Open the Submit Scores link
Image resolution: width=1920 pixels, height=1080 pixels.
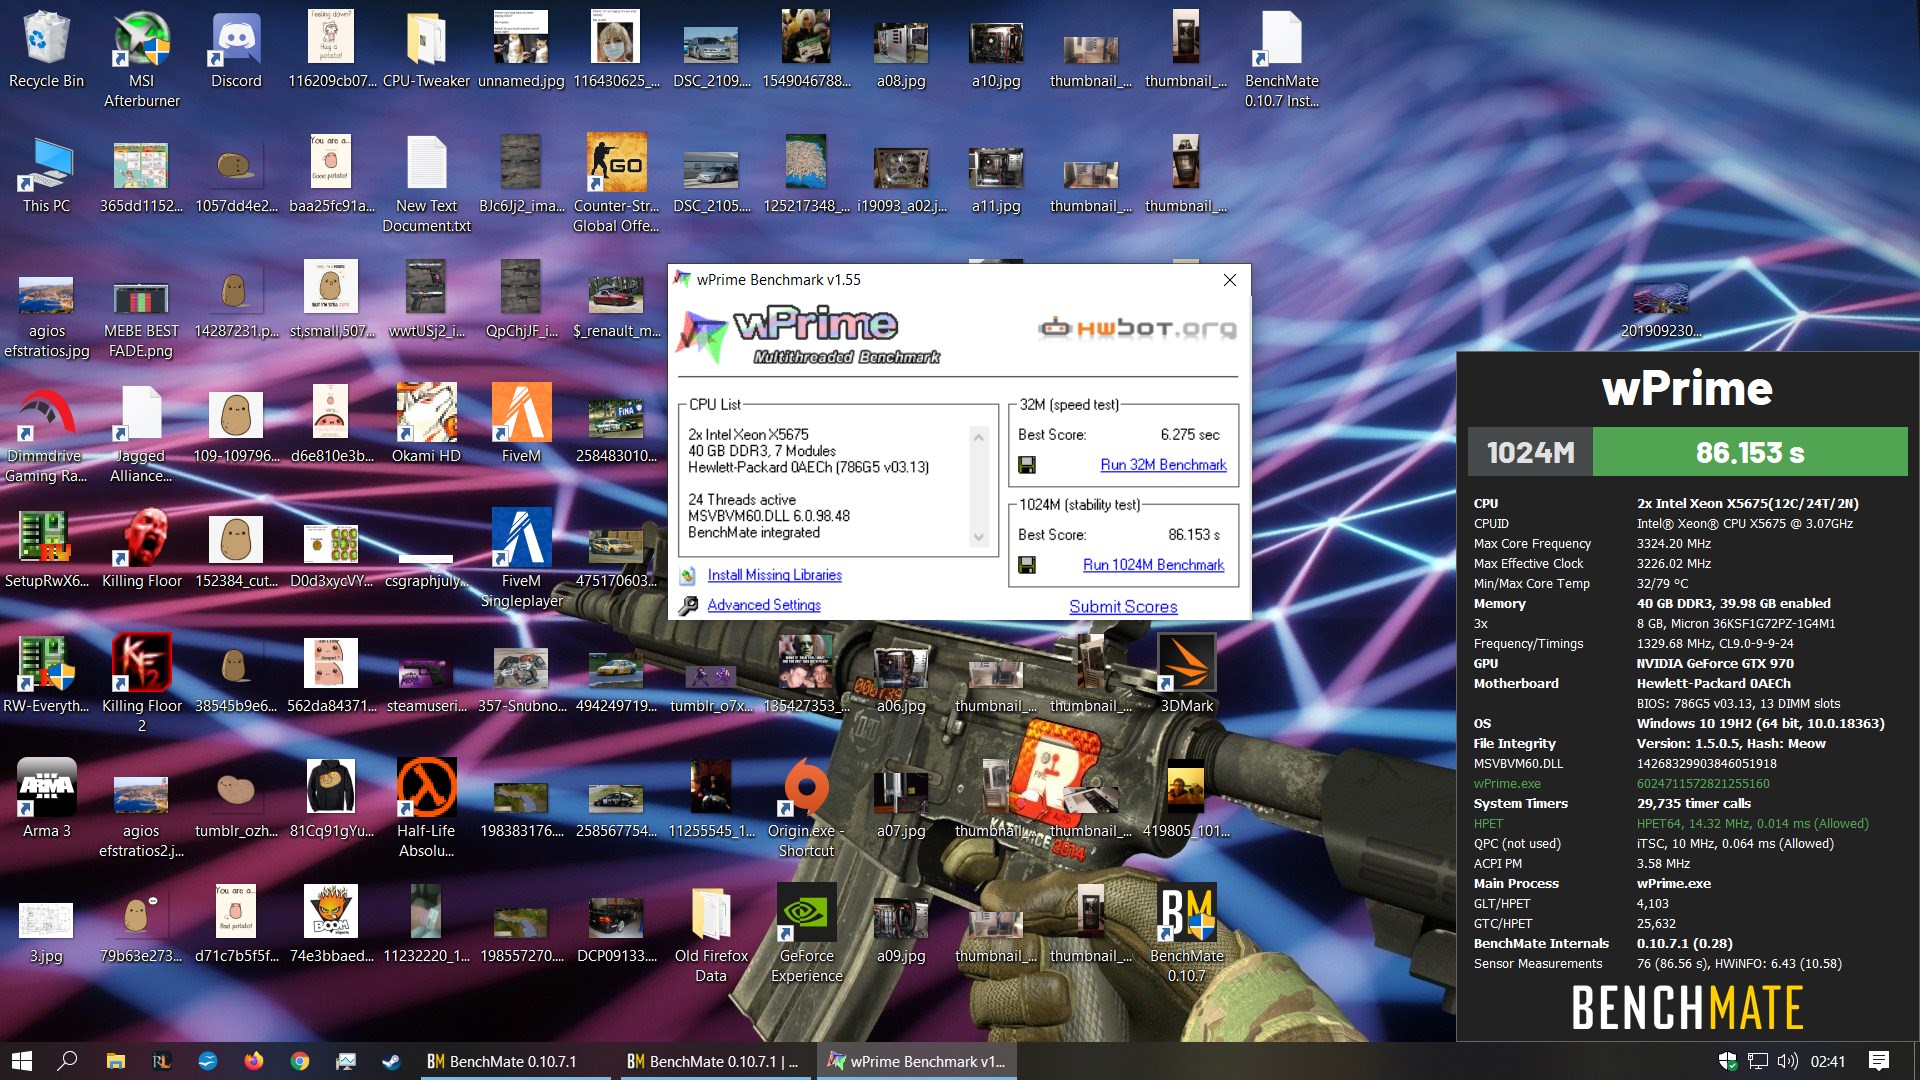[x=1123, y=607]
